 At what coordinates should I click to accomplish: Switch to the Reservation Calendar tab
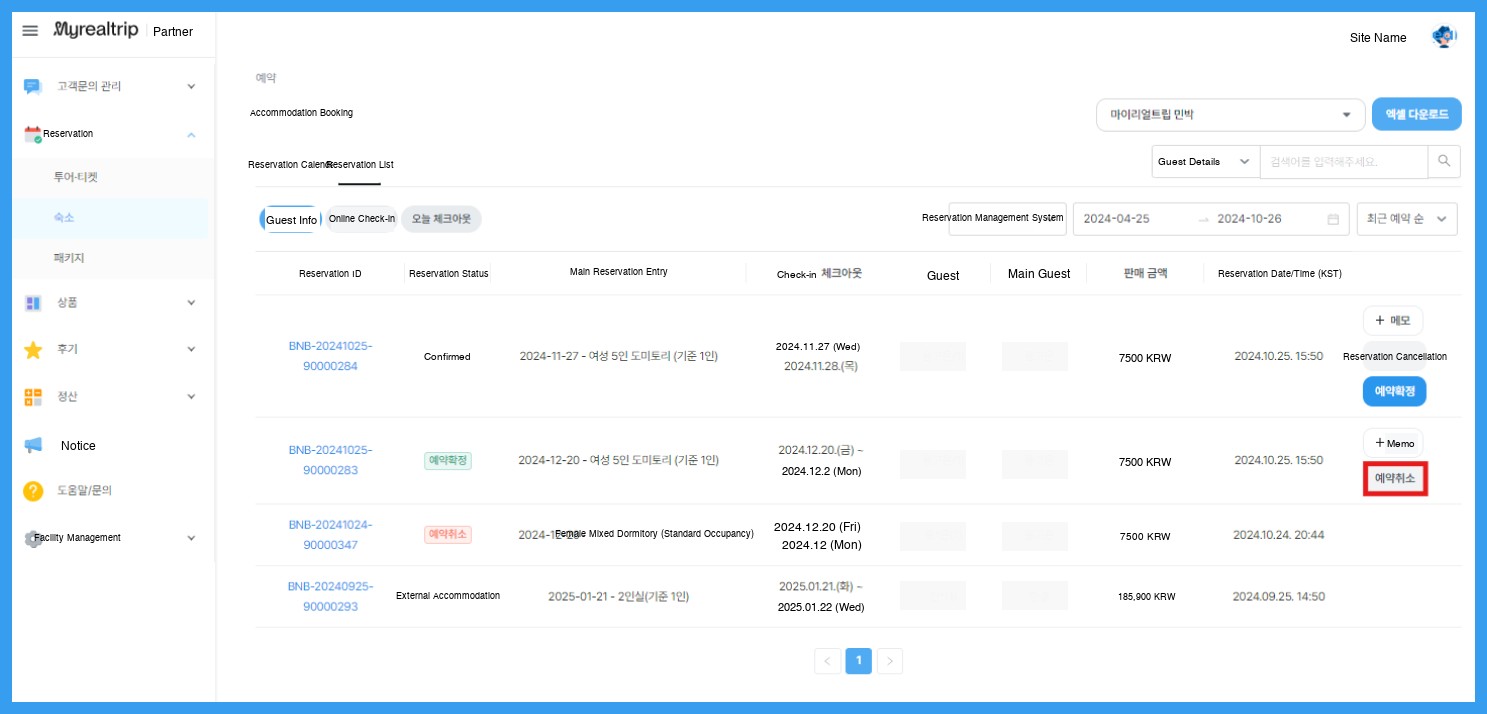click(x=287, y=165)
